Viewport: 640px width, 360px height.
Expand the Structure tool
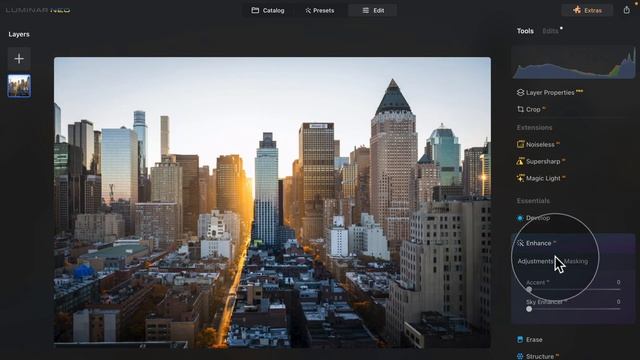click(x=540, y=356)
